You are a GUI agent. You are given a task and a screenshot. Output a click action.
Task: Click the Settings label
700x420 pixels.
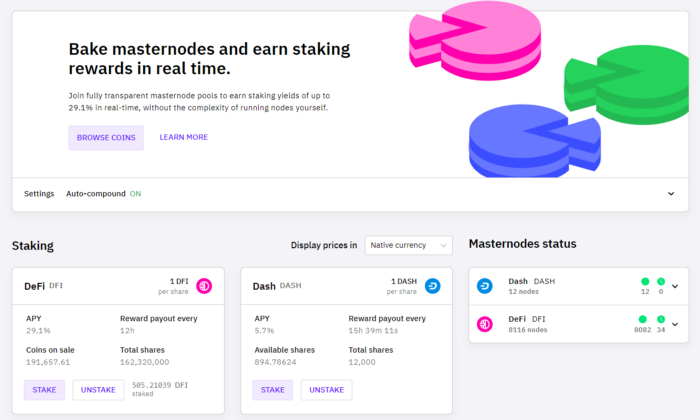coord(39,194)
